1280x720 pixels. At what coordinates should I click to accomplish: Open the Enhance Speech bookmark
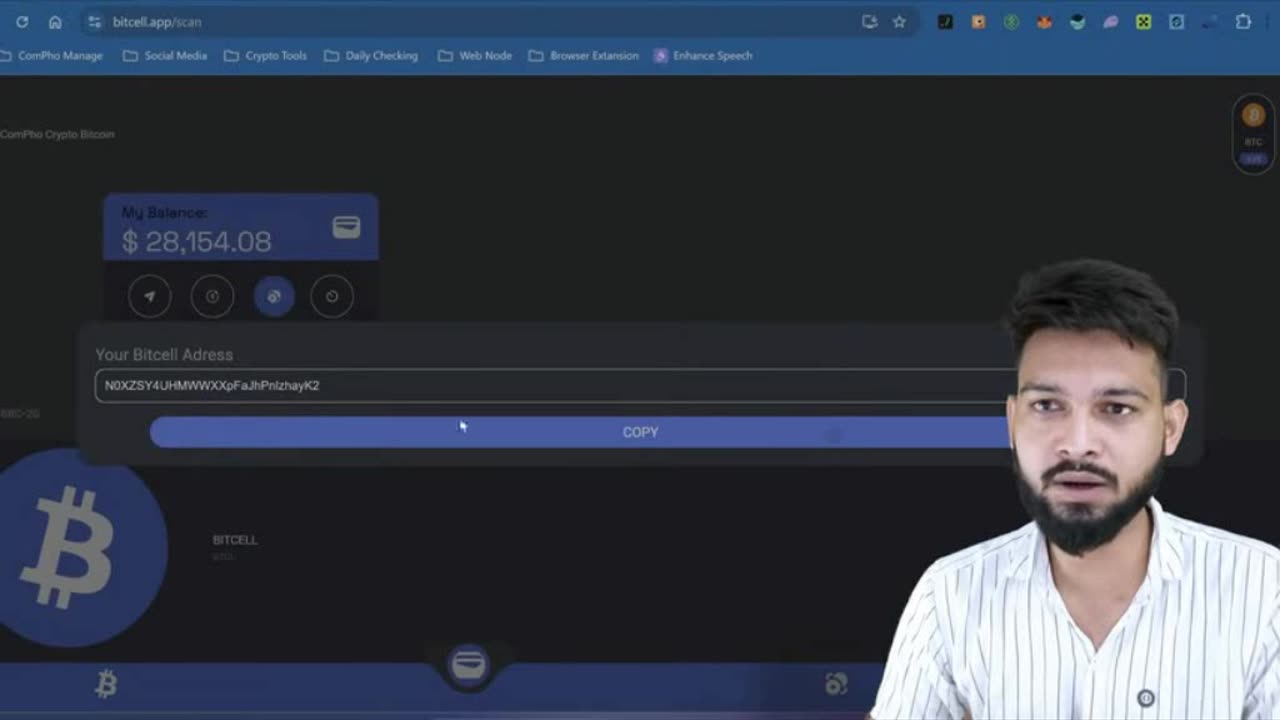703,56
